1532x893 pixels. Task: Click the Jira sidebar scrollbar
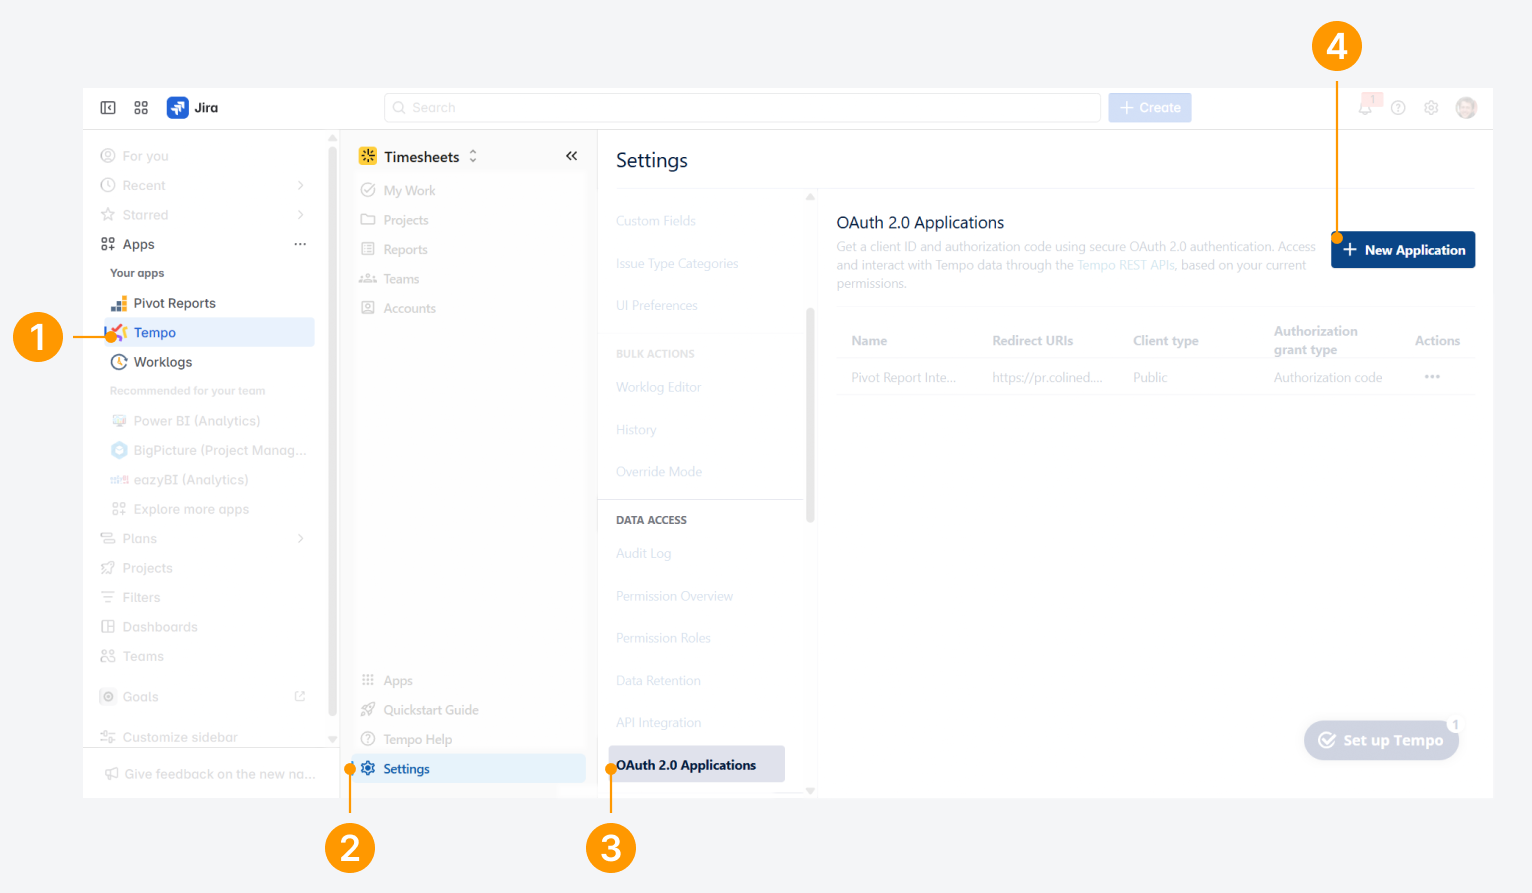pyautogui.click(x=332, y=430)
